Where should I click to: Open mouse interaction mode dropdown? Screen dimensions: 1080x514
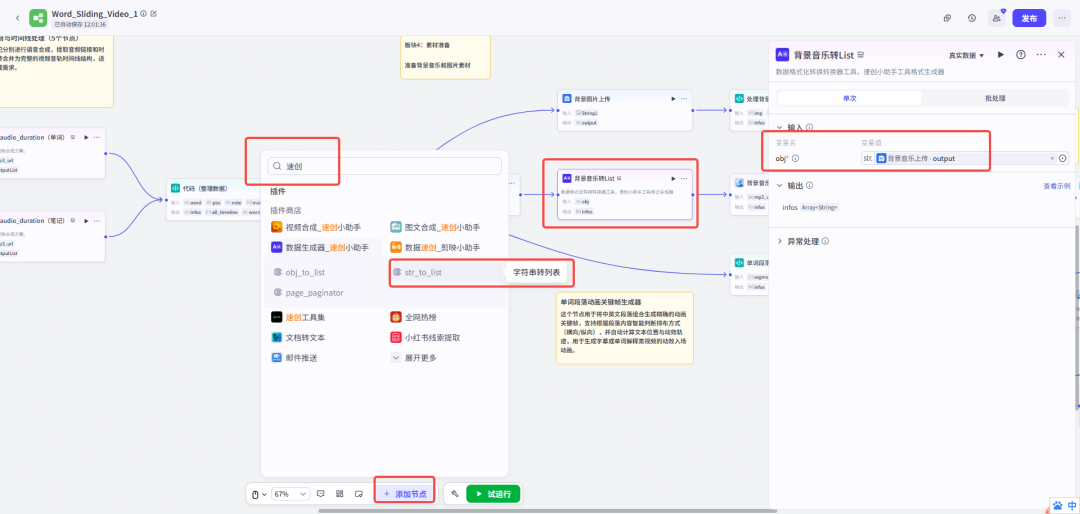click(258, 494)
